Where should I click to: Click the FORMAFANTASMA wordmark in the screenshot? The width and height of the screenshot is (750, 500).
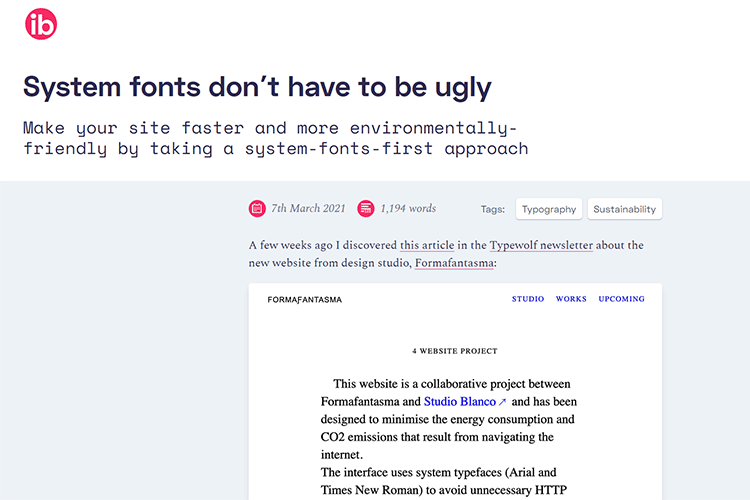pos(304,299)
